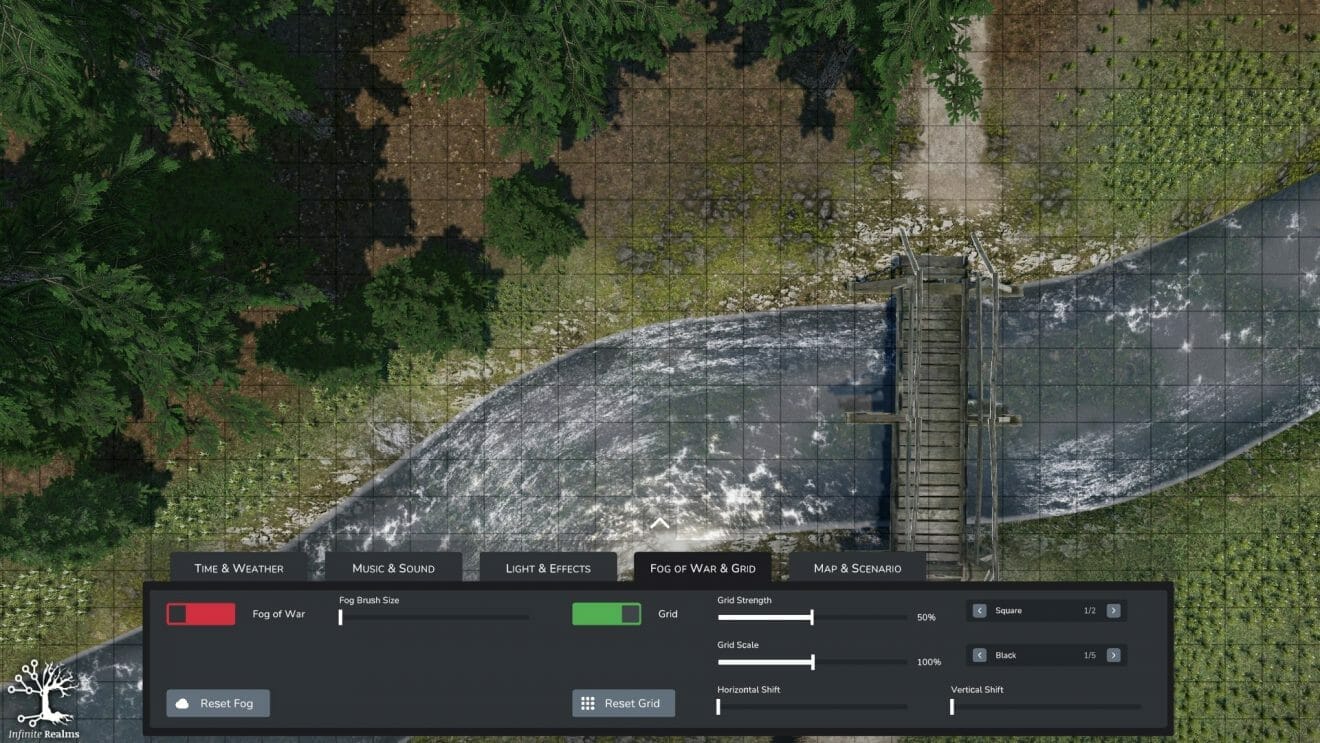The width and height of the screenshot is (1320, 743).
Task: Click the grid-dots icon on Reset Grid
Action: (x=589, y=703)
